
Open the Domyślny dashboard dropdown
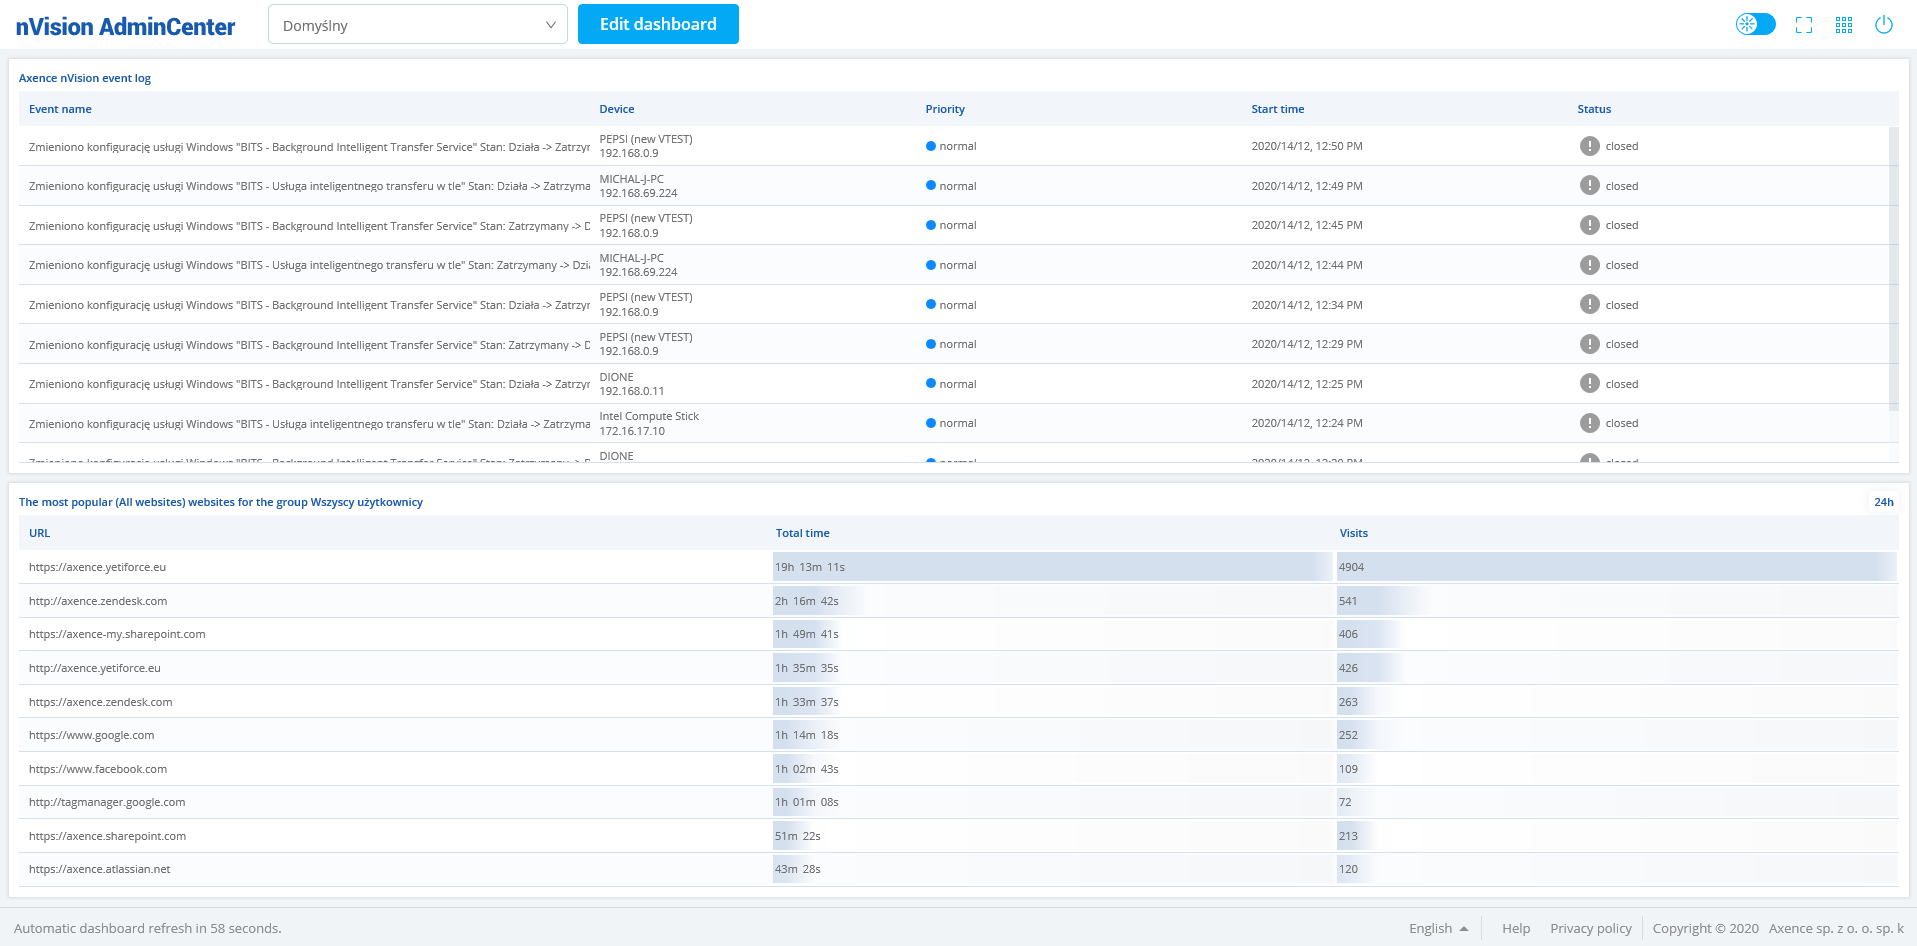tap(417, 25)
